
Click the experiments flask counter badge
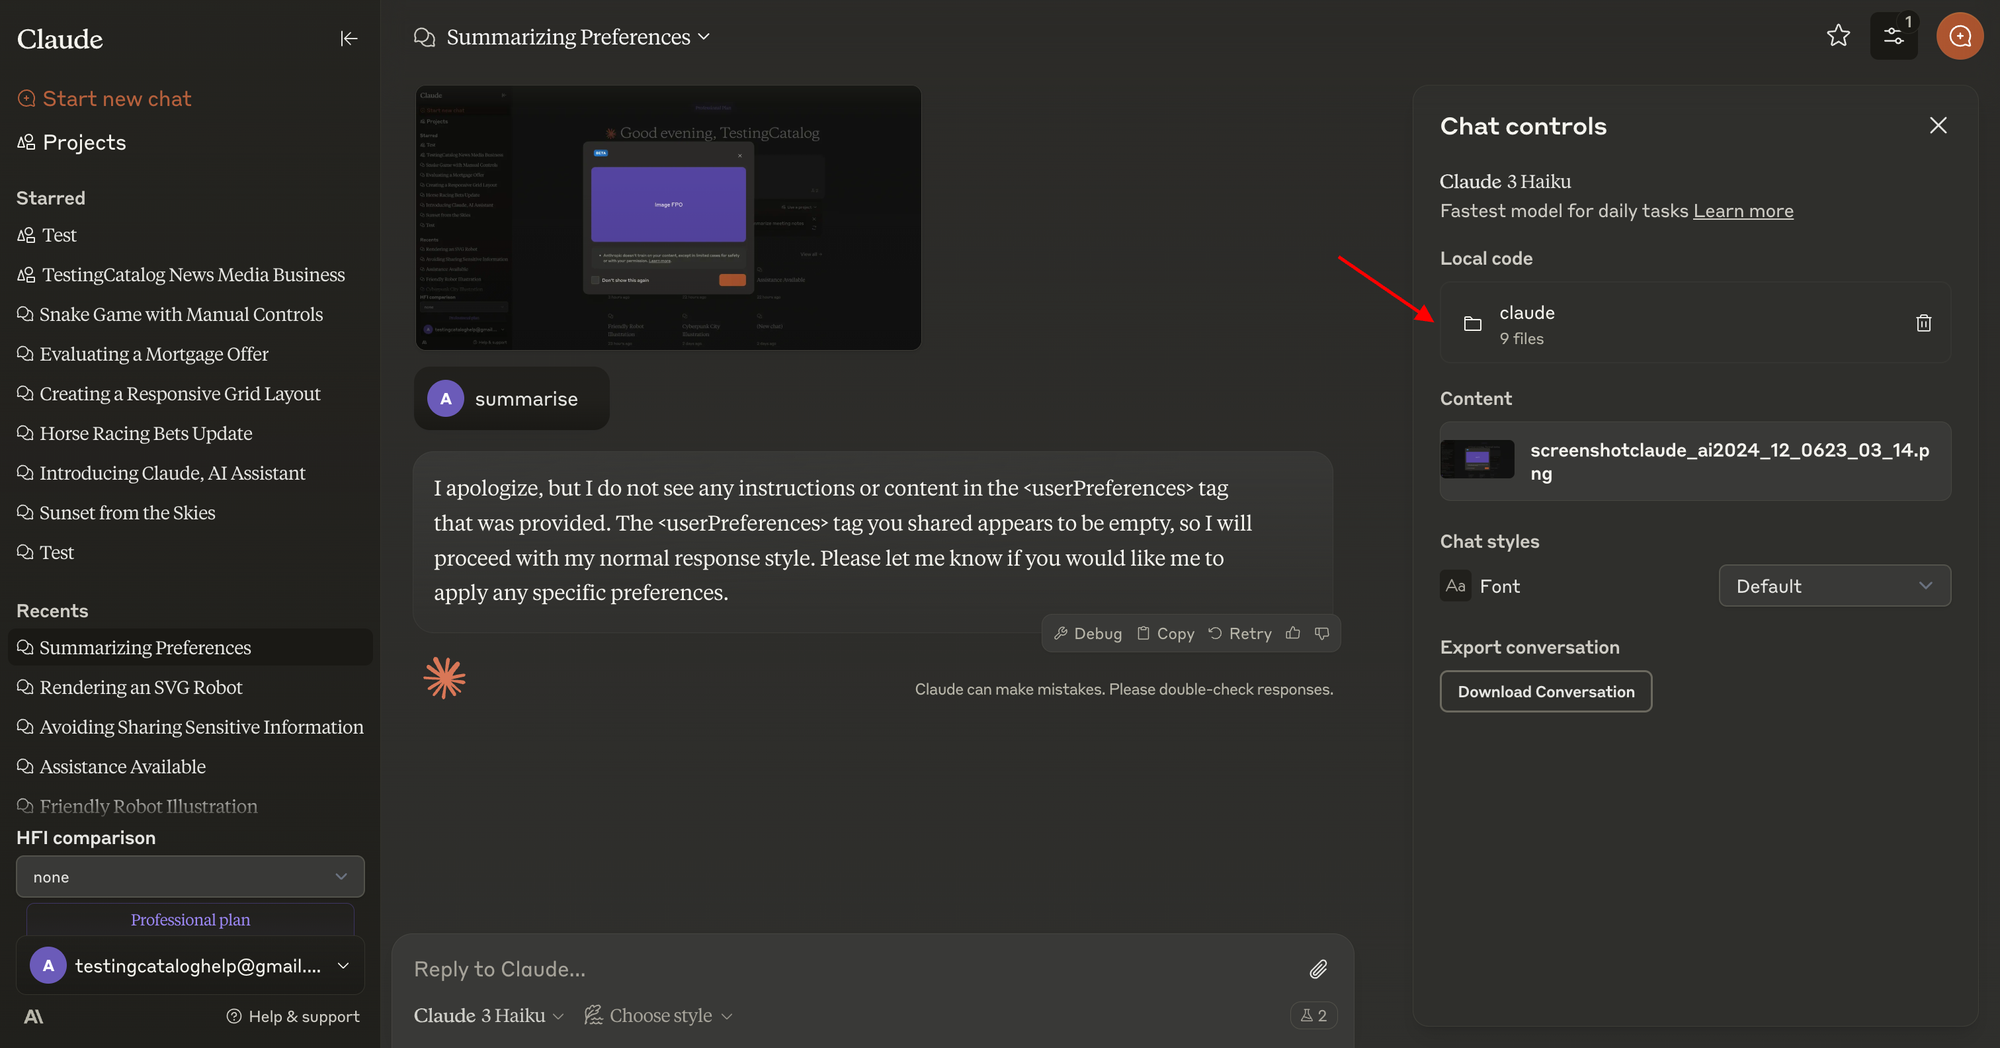point(1313,1015)
